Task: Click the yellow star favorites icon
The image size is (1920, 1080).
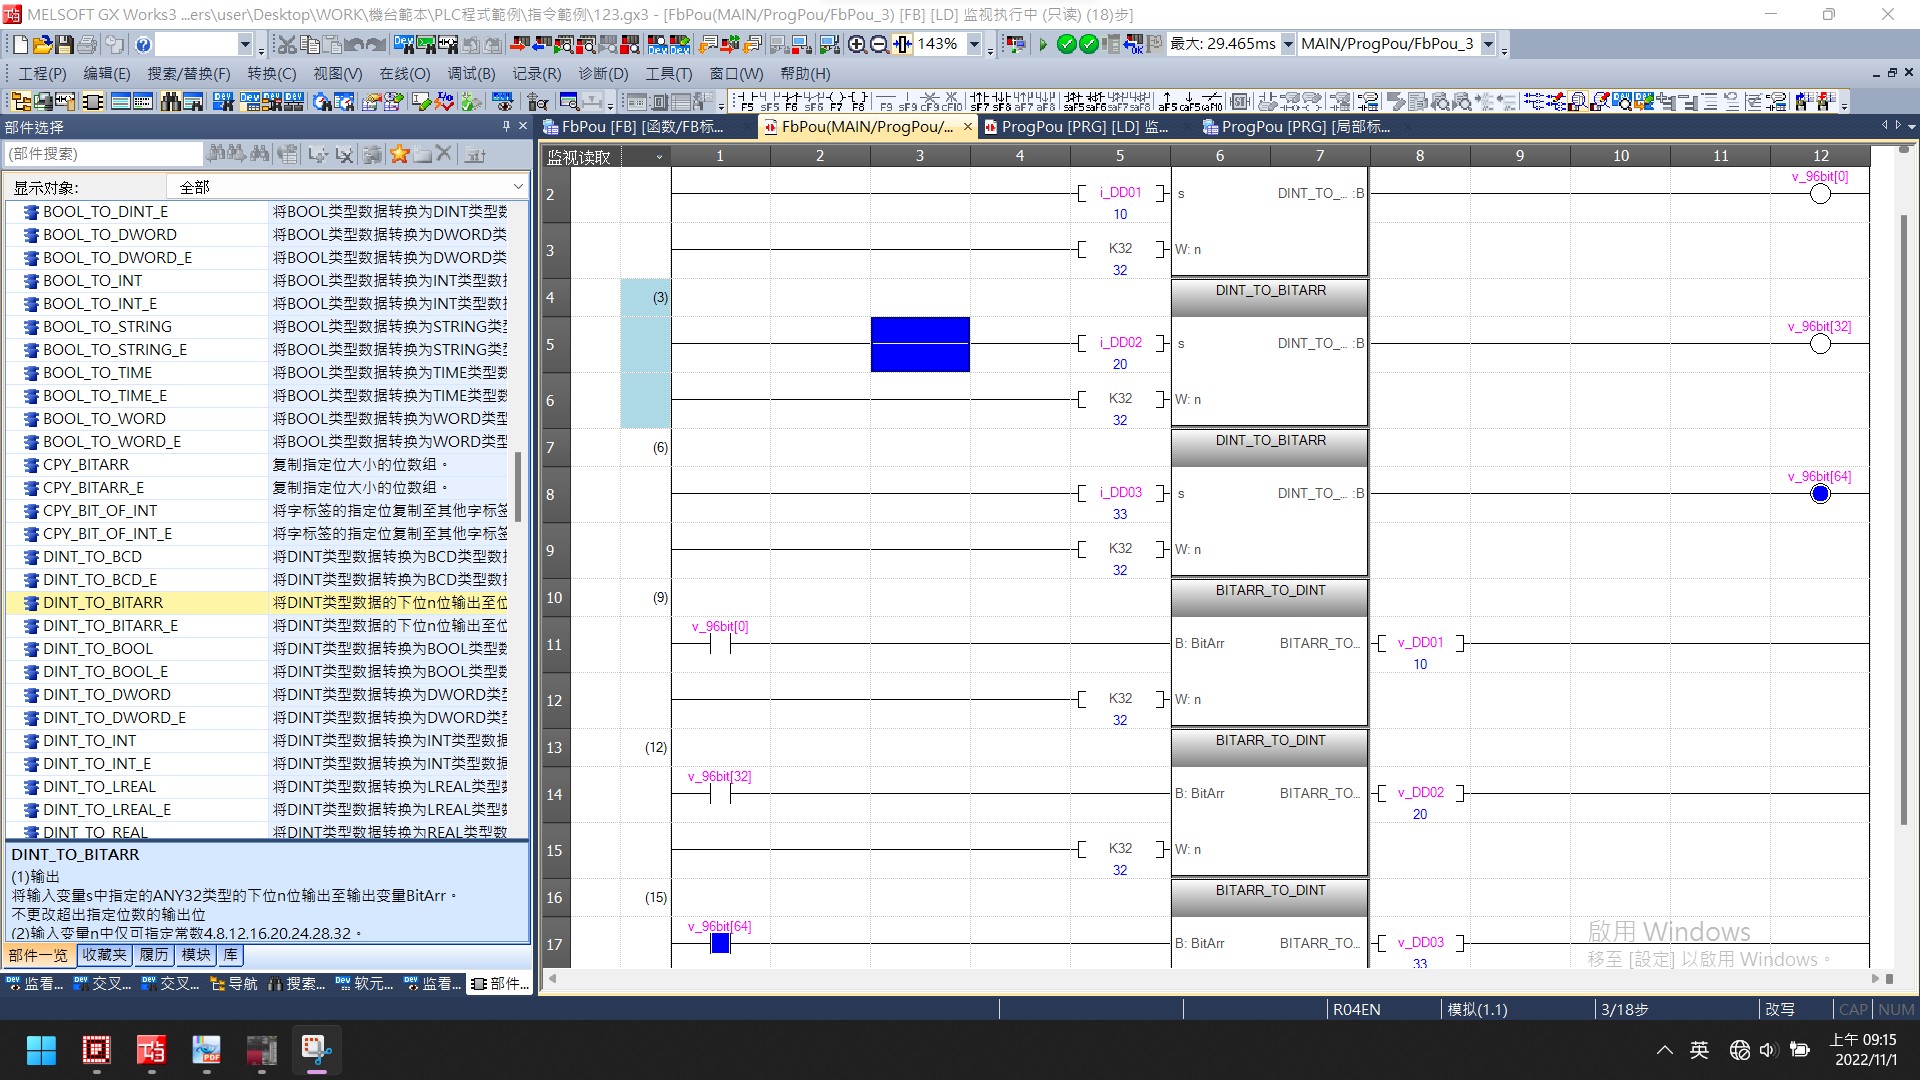Action: pyautogui.click(x=399, y=154)
